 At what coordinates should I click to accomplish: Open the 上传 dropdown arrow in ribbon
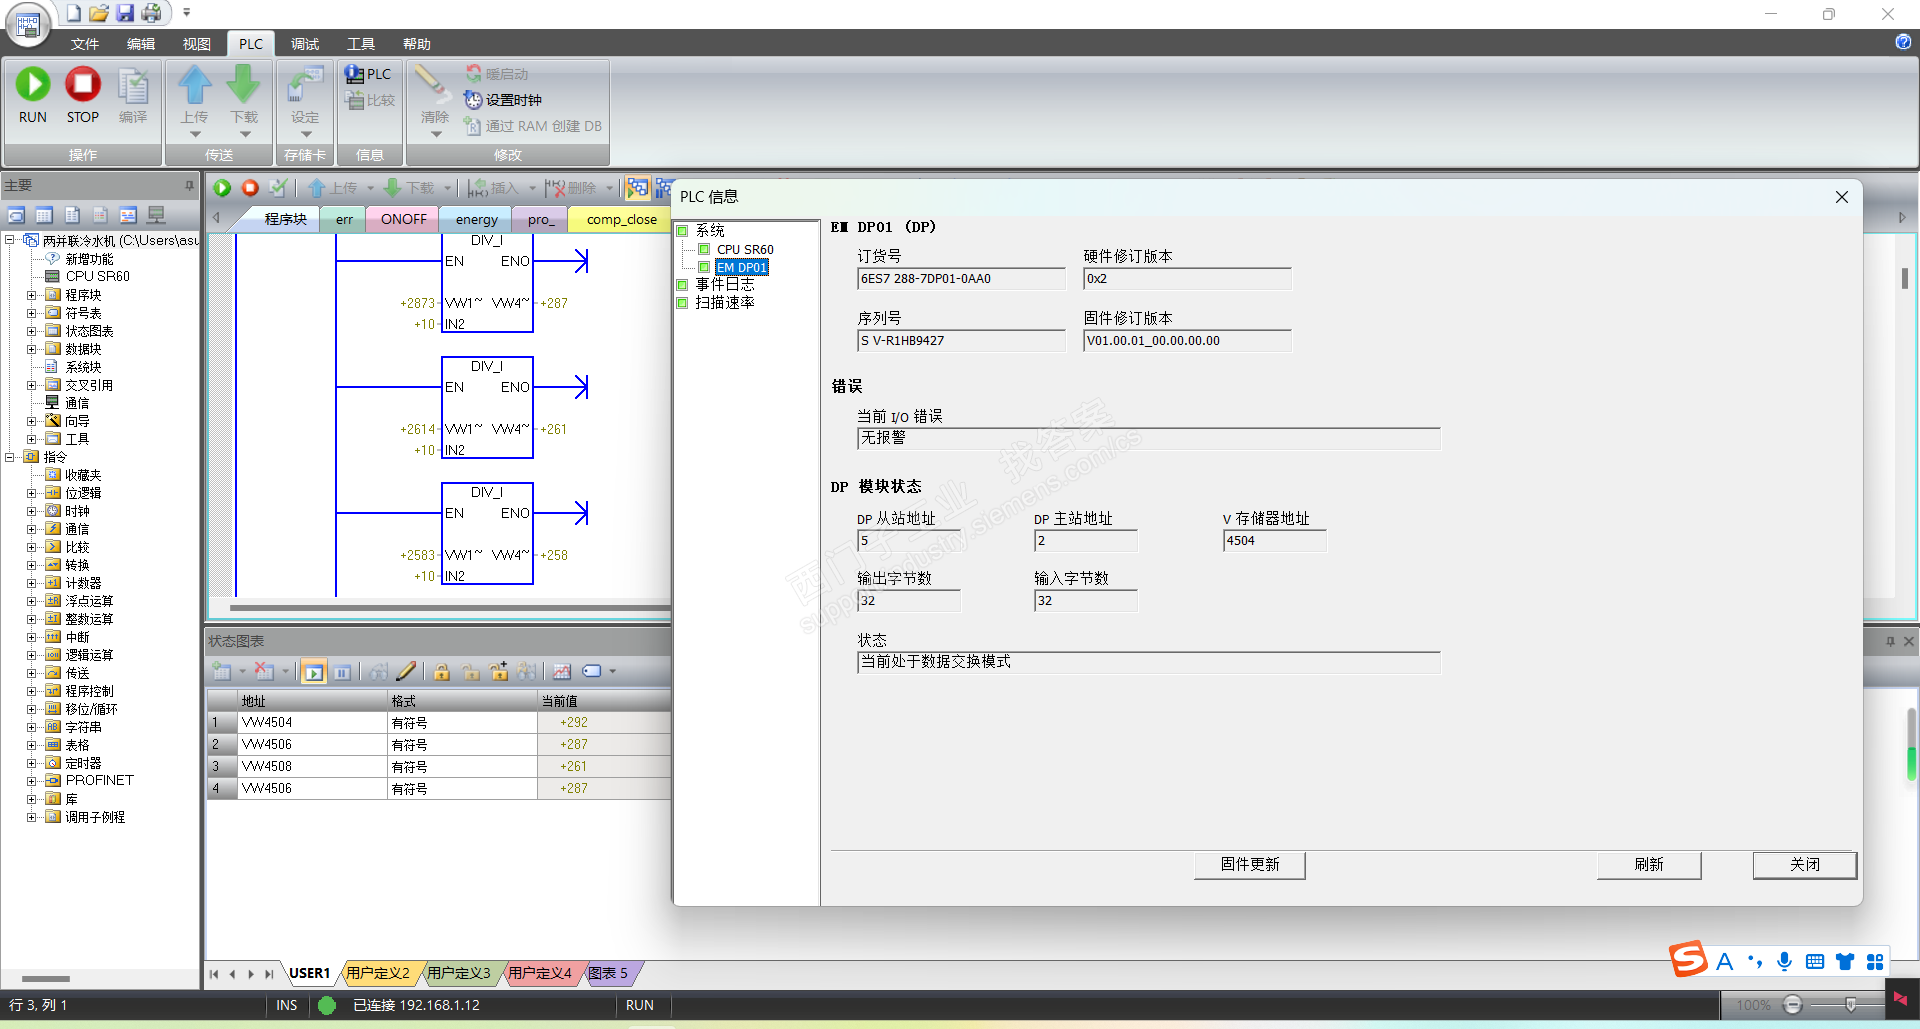[195, 134]
